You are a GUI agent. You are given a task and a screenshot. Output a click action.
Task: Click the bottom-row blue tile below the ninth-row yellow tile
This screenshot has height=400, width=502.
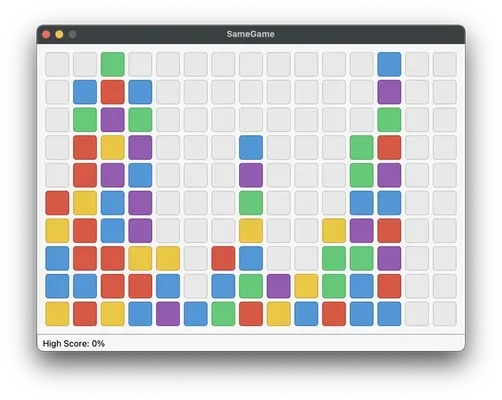tap(306, 314)
